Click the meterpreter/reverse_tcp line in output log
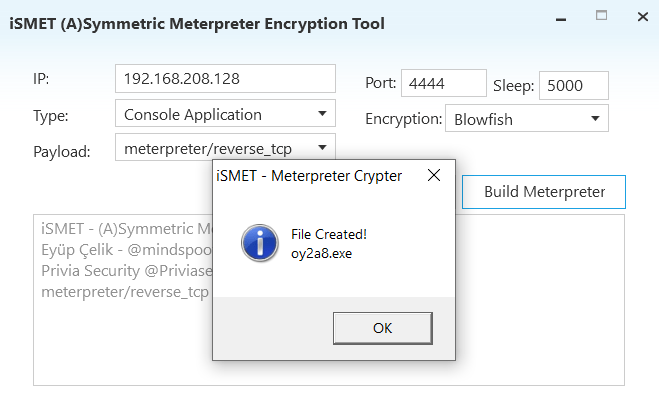This screenshot has height=399, width=659. (125, 292)
